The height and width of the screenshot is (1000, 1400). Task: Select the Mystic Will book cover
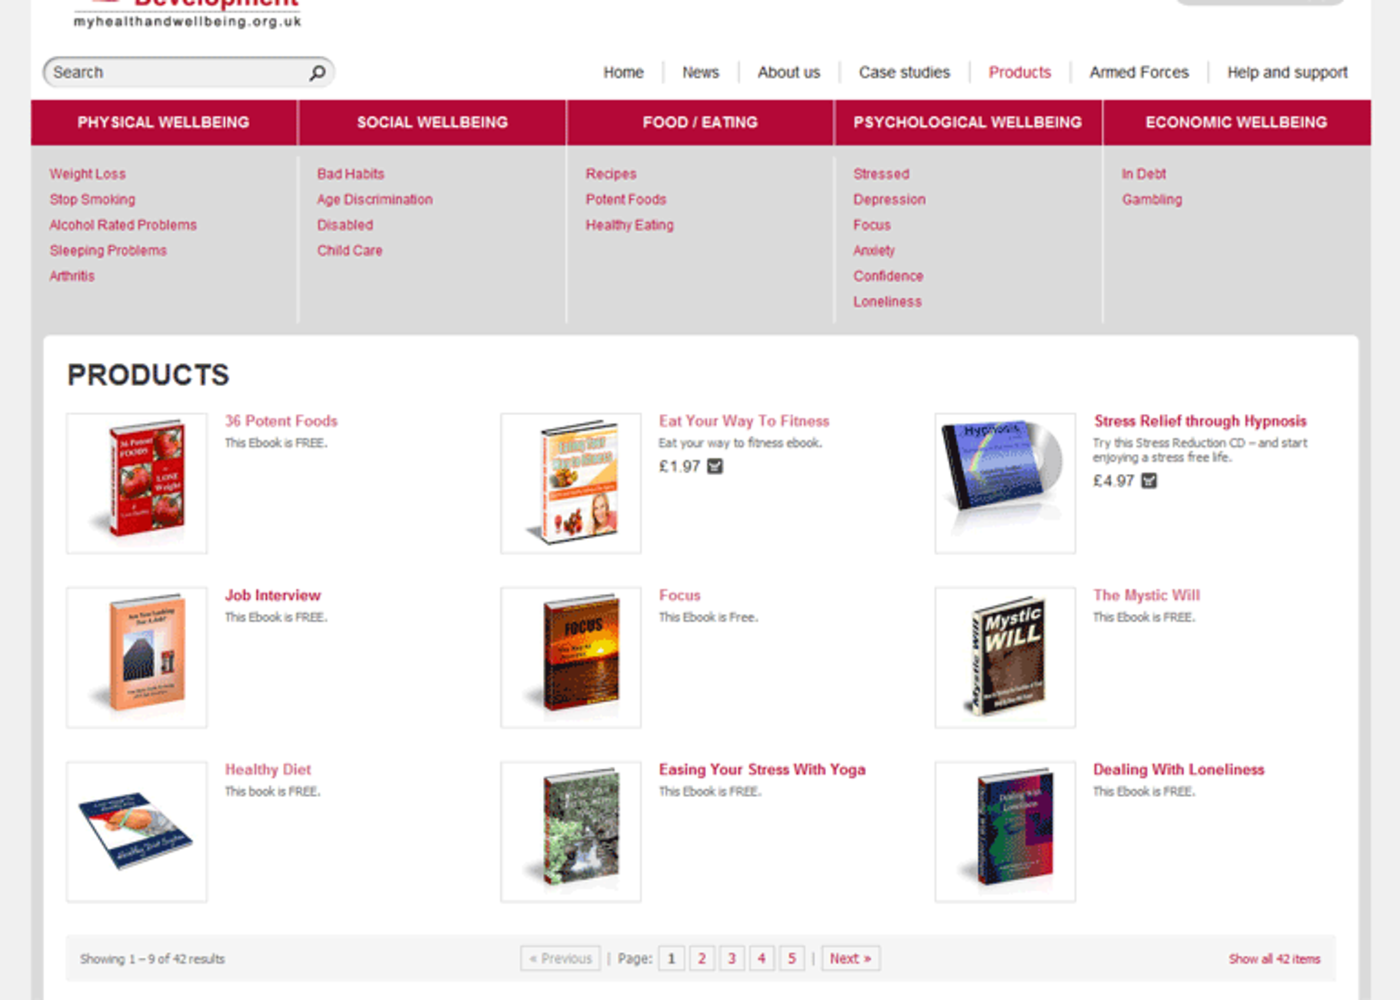click(x=1005, y=657)
